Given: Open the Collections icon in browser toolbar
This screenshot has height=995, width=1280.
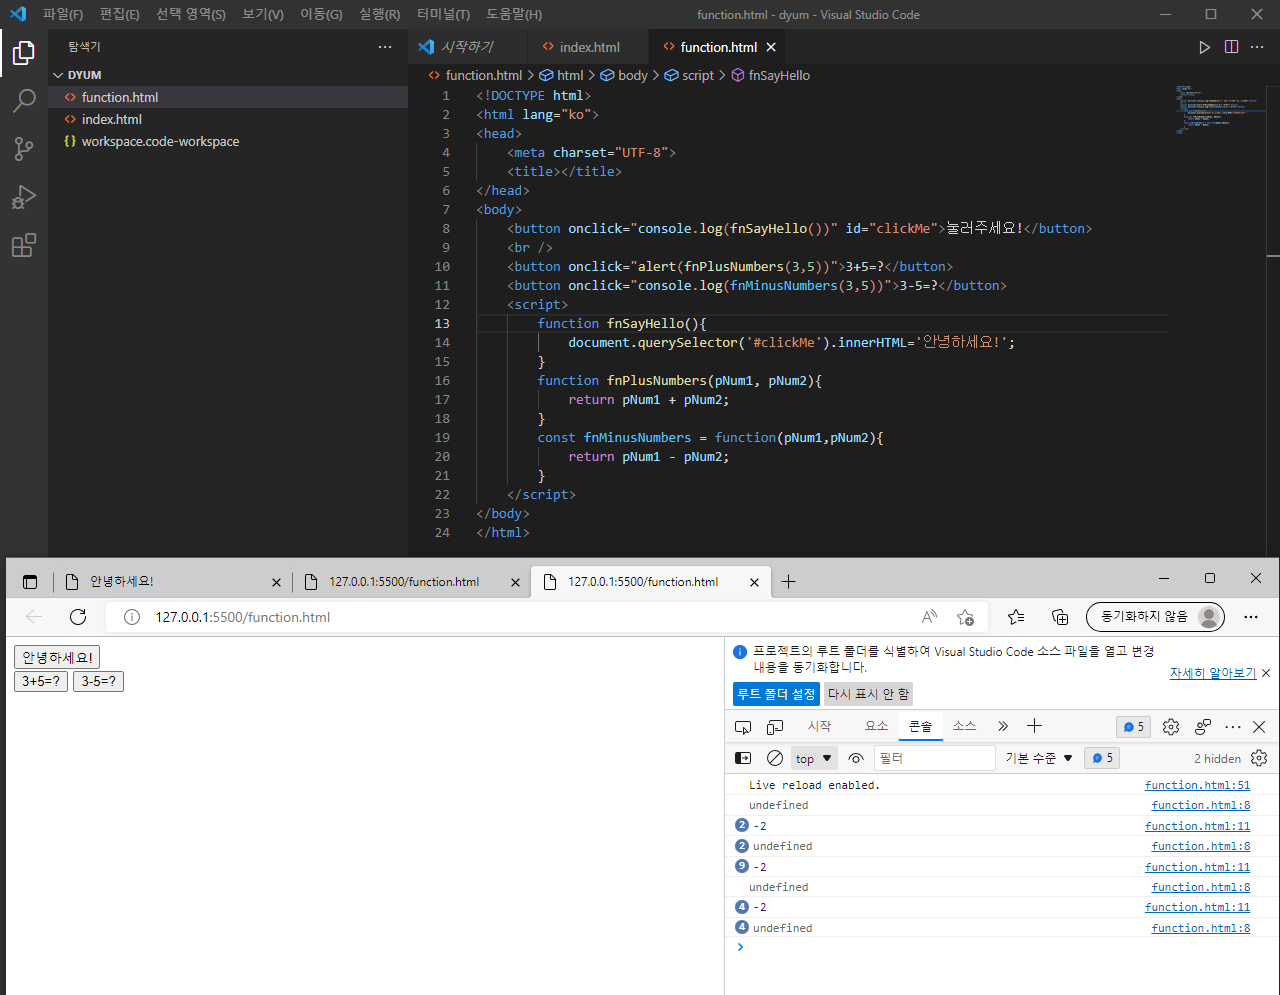Looking at the screenshot, I should pos(1060,617).
